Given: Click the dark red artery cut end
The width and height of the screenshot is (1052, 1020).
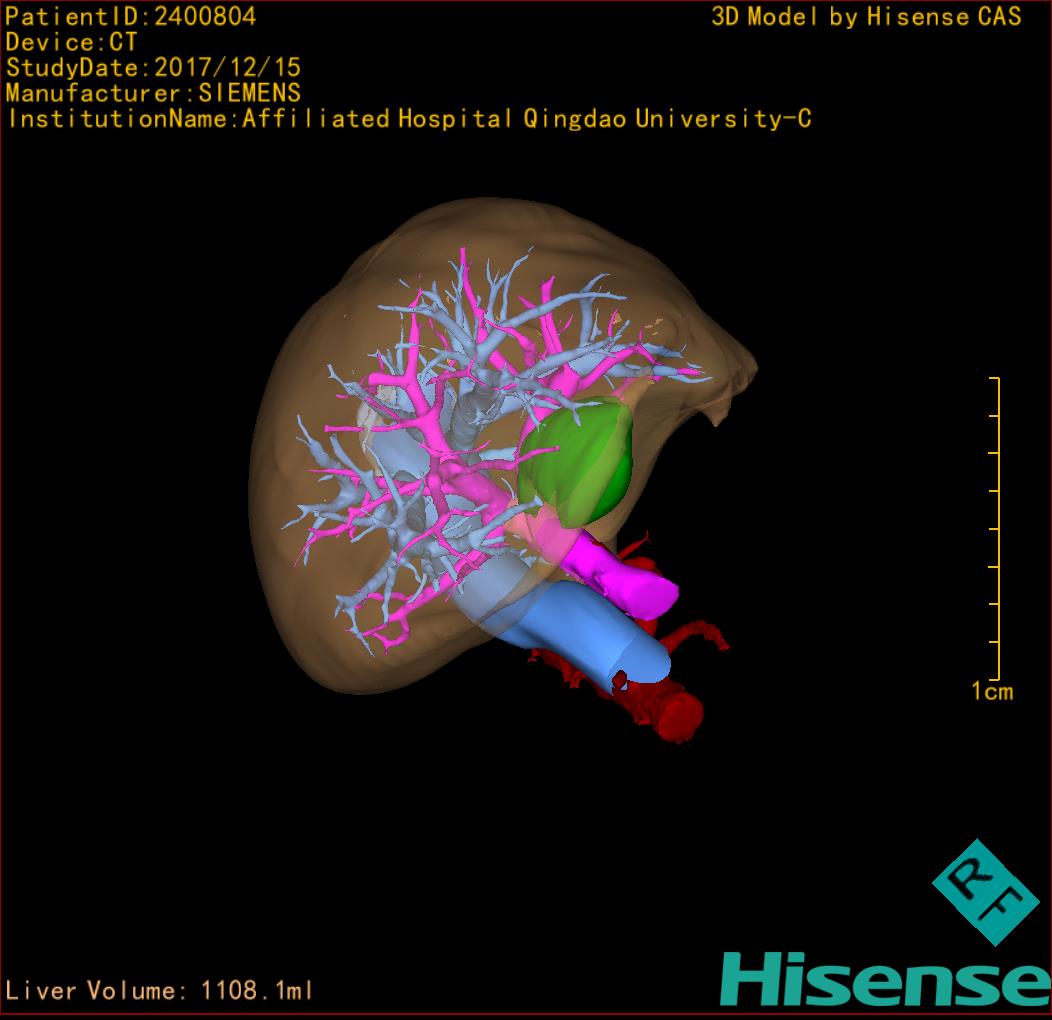Looking at the screenshot, I should (x=678, y=714).
